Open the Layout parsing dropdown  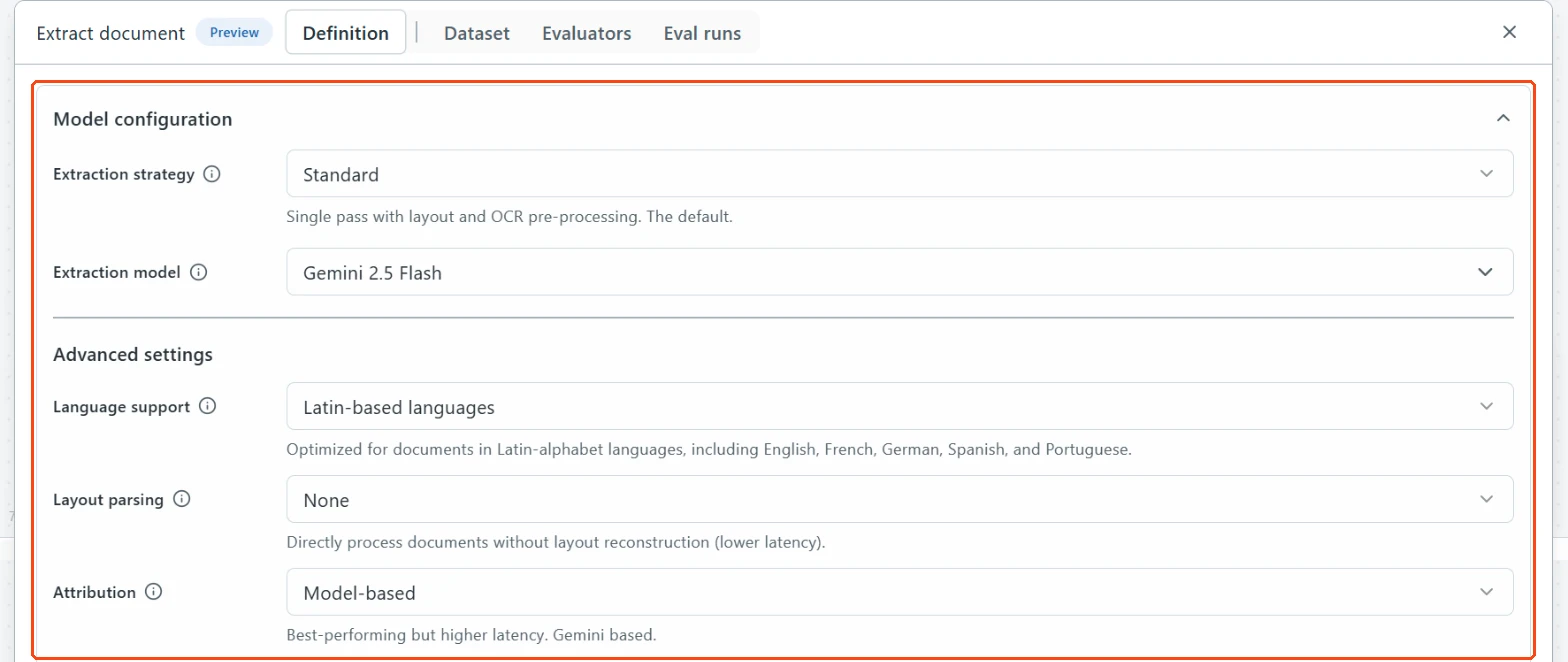(899, 499)
